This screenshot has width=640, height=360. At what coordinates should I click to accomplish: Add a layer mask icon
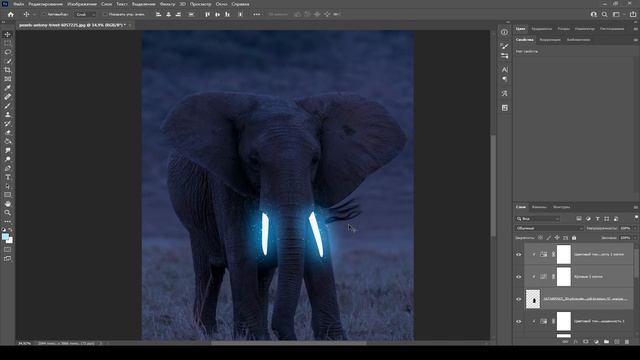click(x=586, y=342)
